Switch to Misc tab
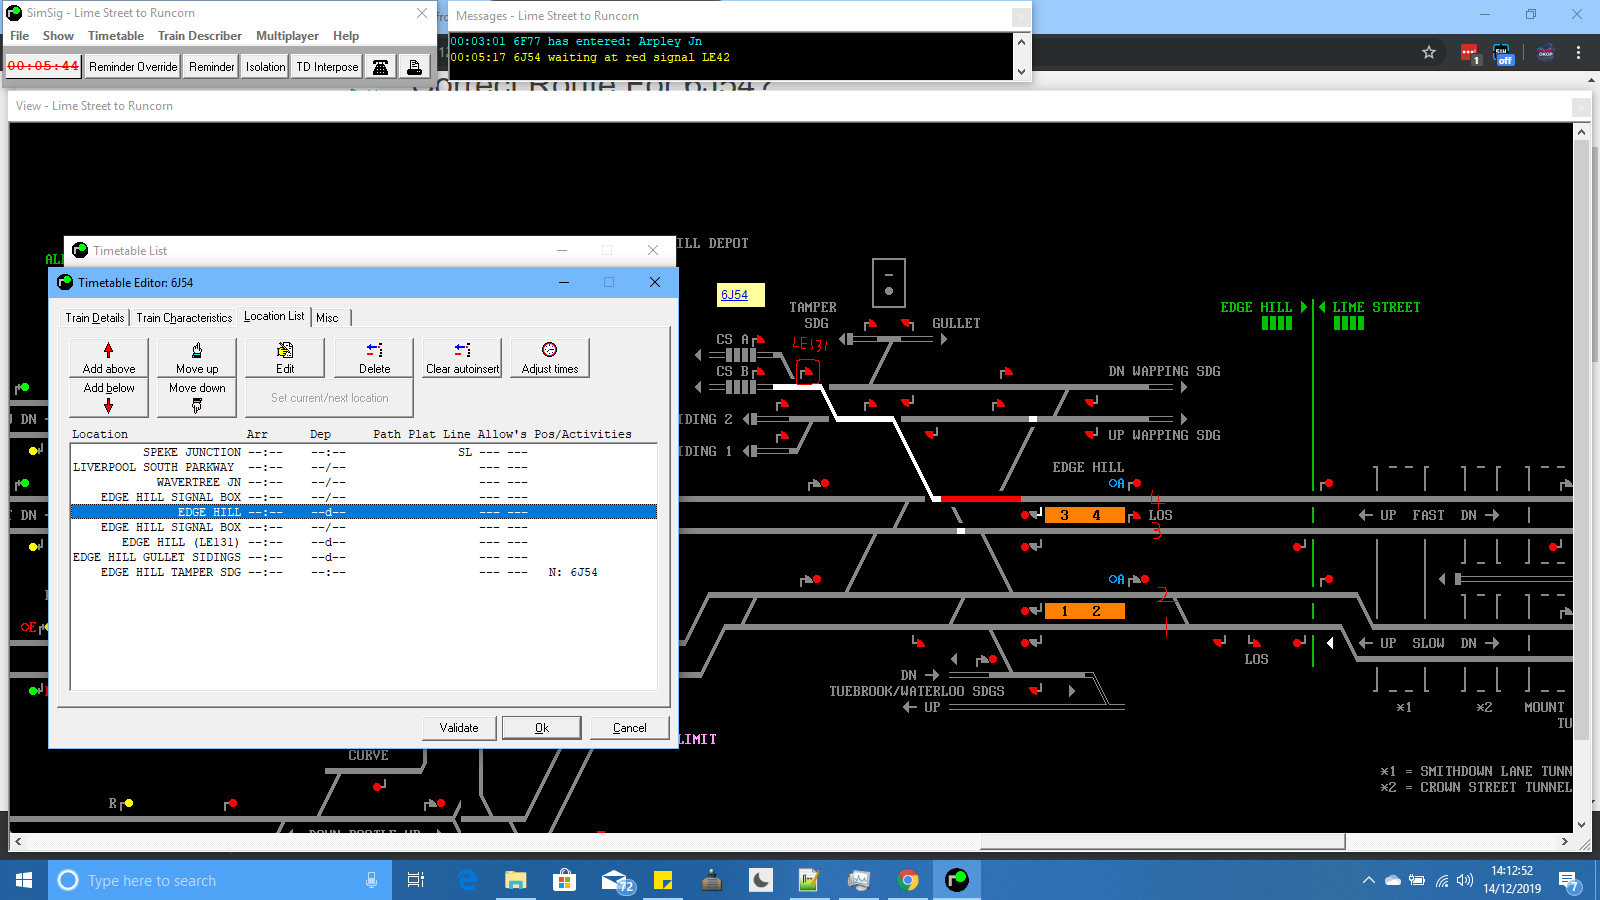The image size is (1600, 900). pyautogui.click(x=328, y=318)
